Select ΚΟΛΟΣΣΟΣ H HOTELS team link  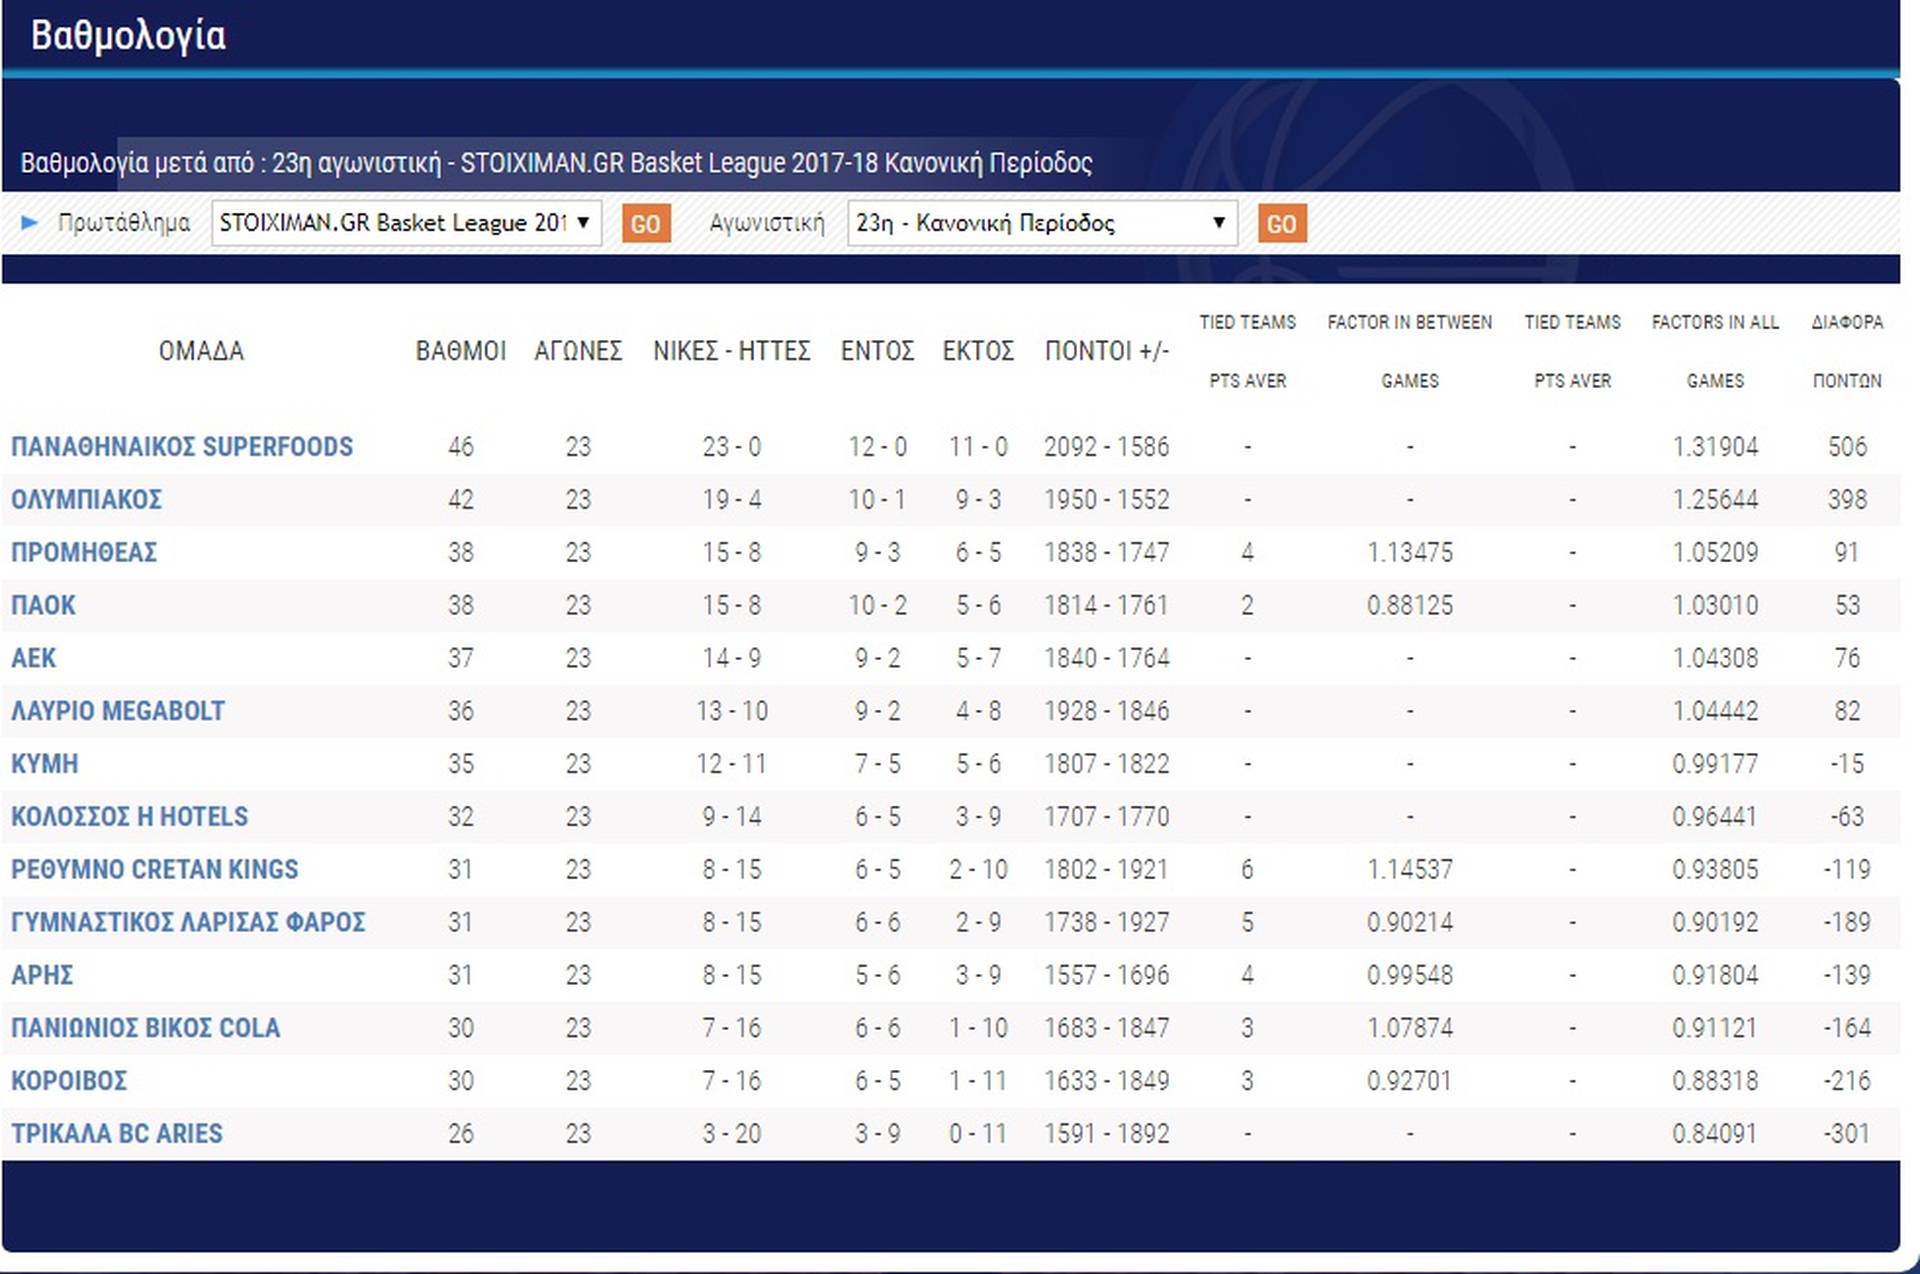[129, 817]
